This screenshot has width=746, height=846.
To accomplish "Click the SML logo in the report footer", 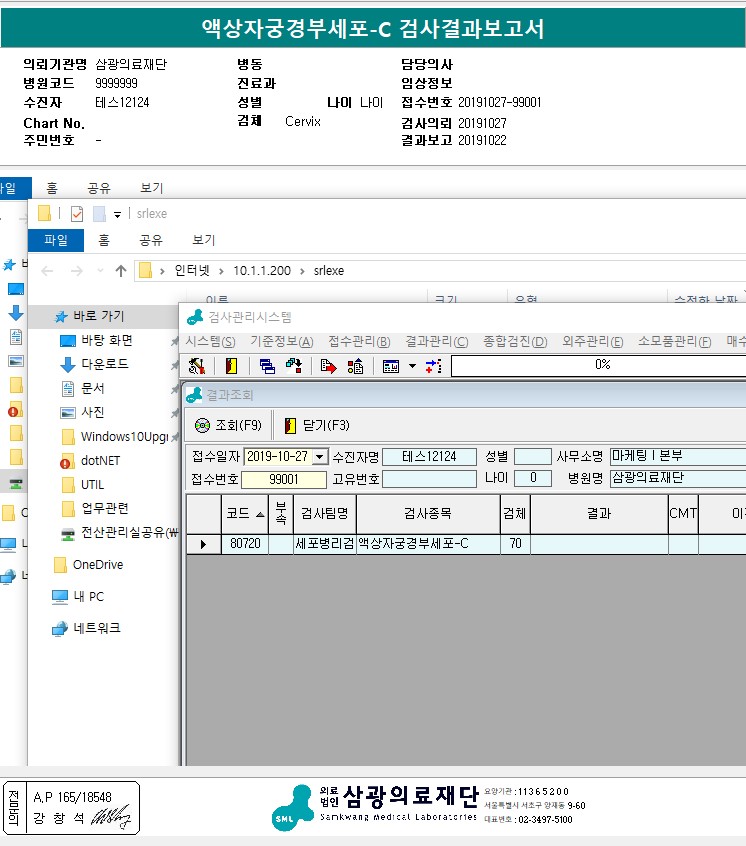I will click(x=292, y=808).
